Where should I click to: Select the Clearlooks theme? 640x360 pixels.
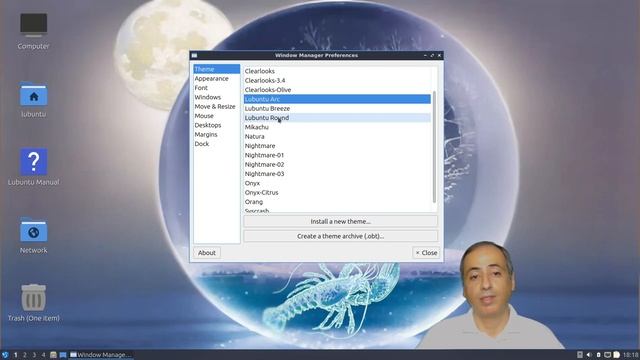coord(337,71)
